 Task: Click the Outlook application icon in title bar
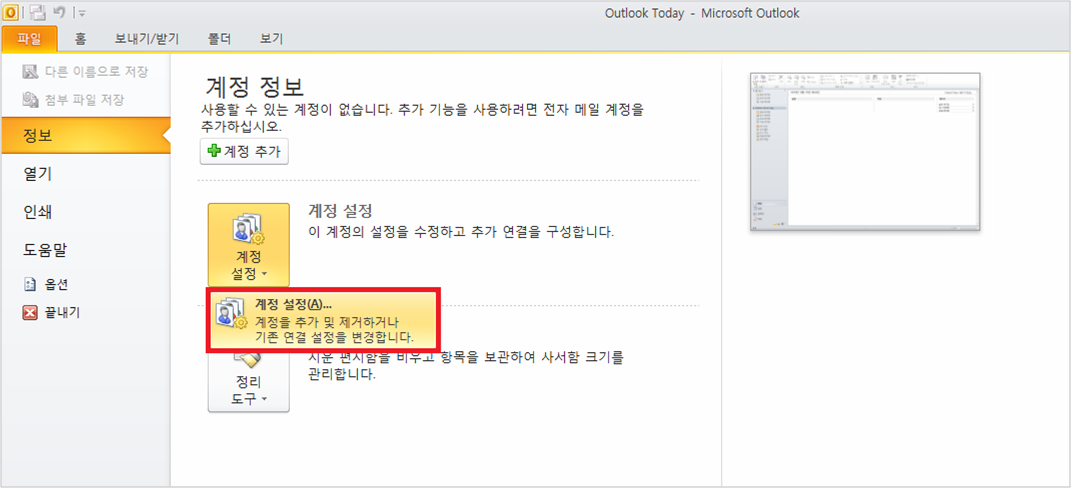[12, 12]
